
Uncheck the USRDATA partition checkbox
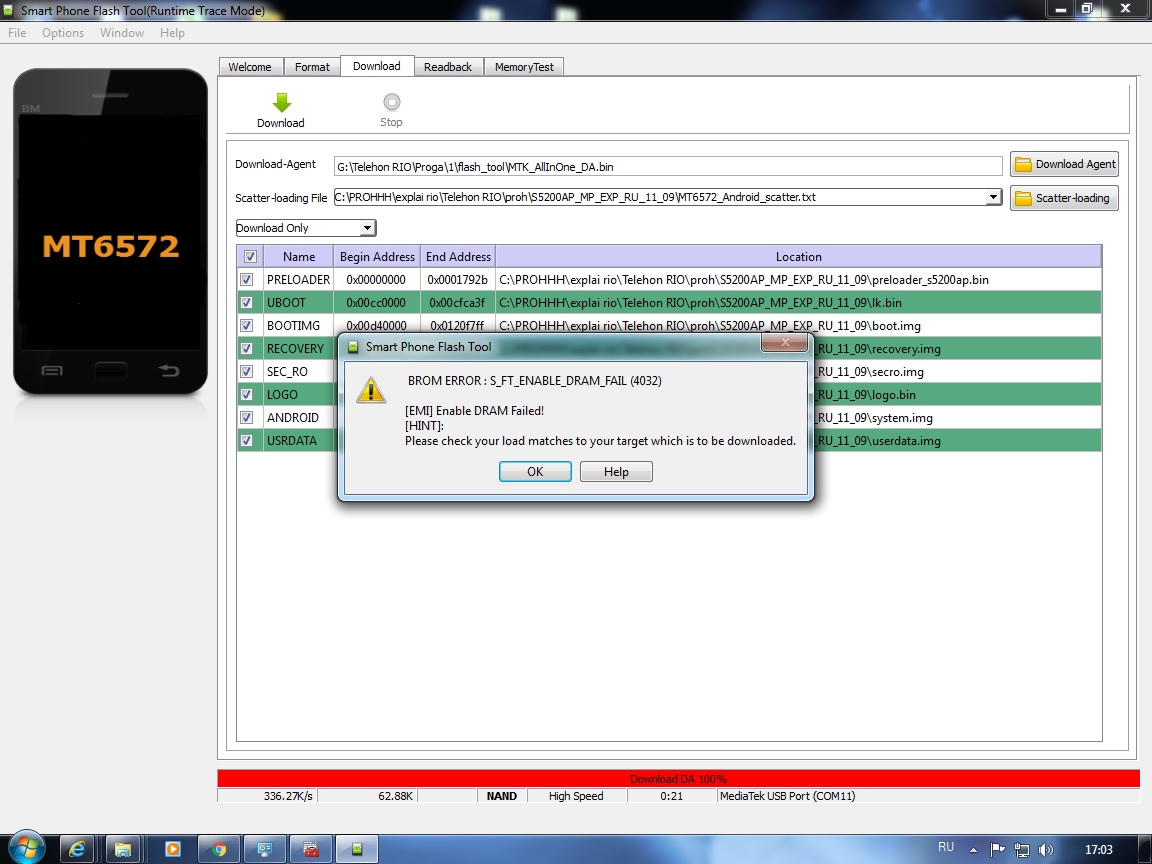(x=247, y=441)
